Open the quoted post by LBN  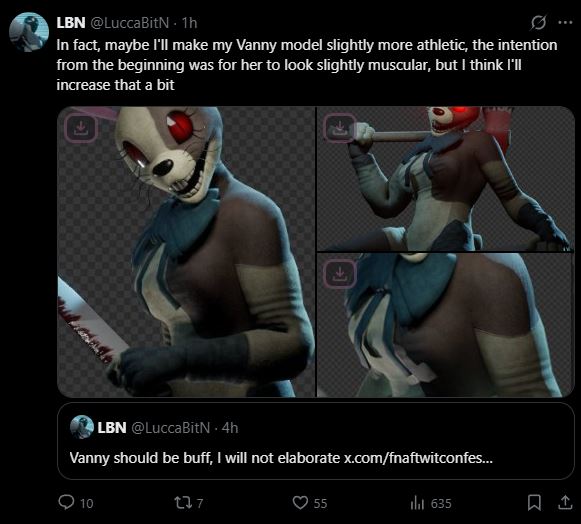[x=316, y=441]
